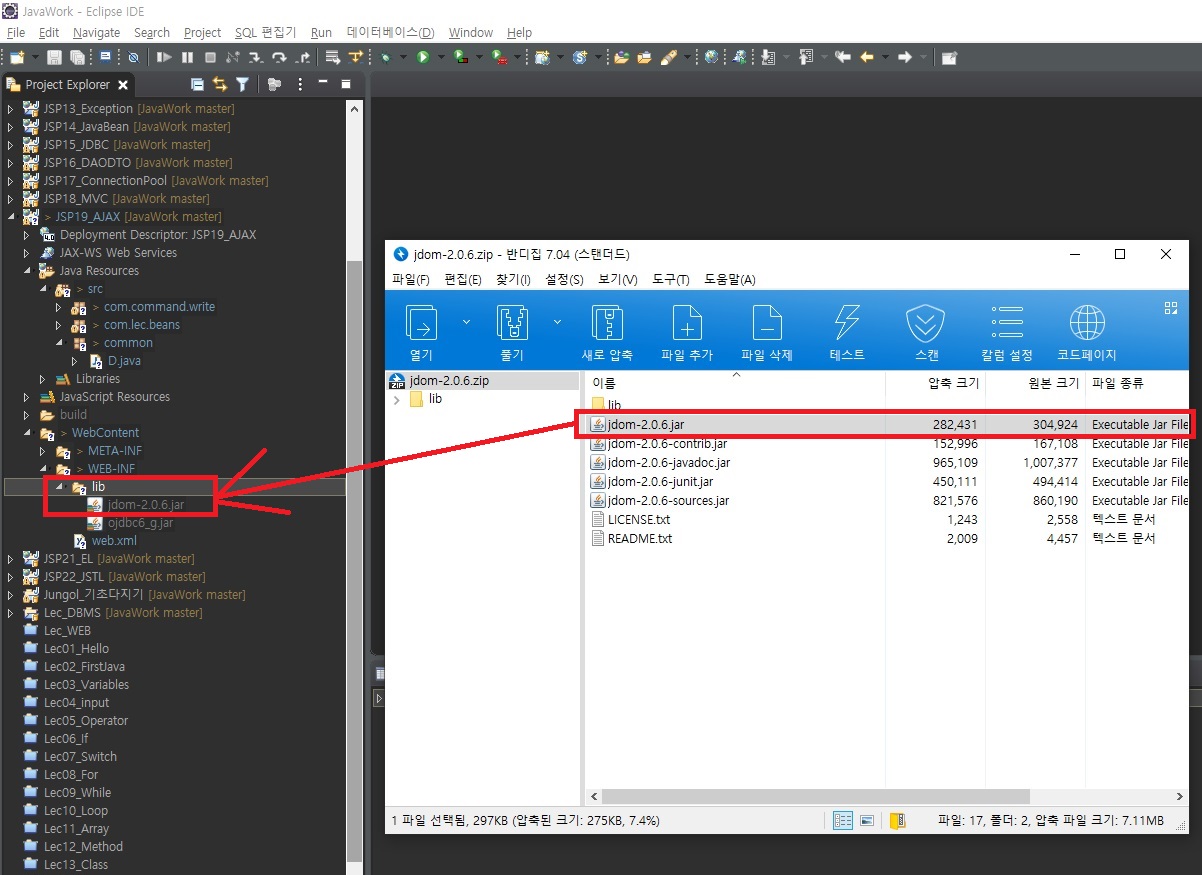Click the Last Edit Location icon

click(x=843, y=58)
